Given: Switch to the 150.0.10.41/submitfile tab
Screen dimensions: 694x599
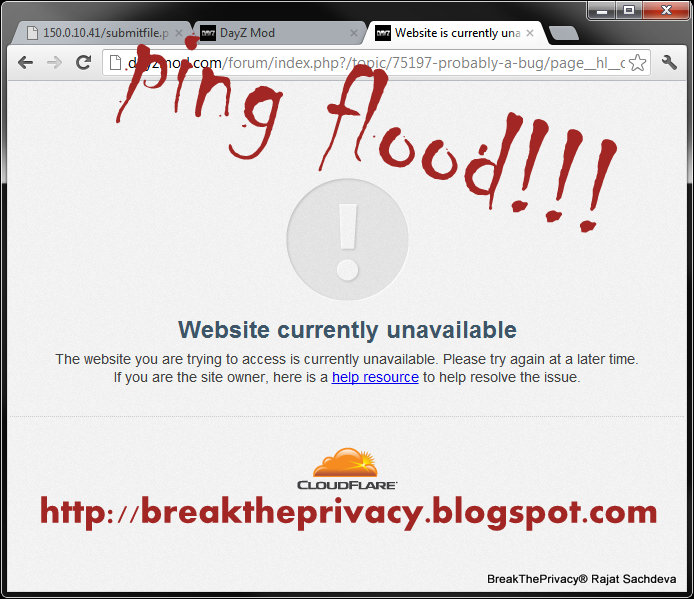Looking at the screenshot, I should point(102,33).
